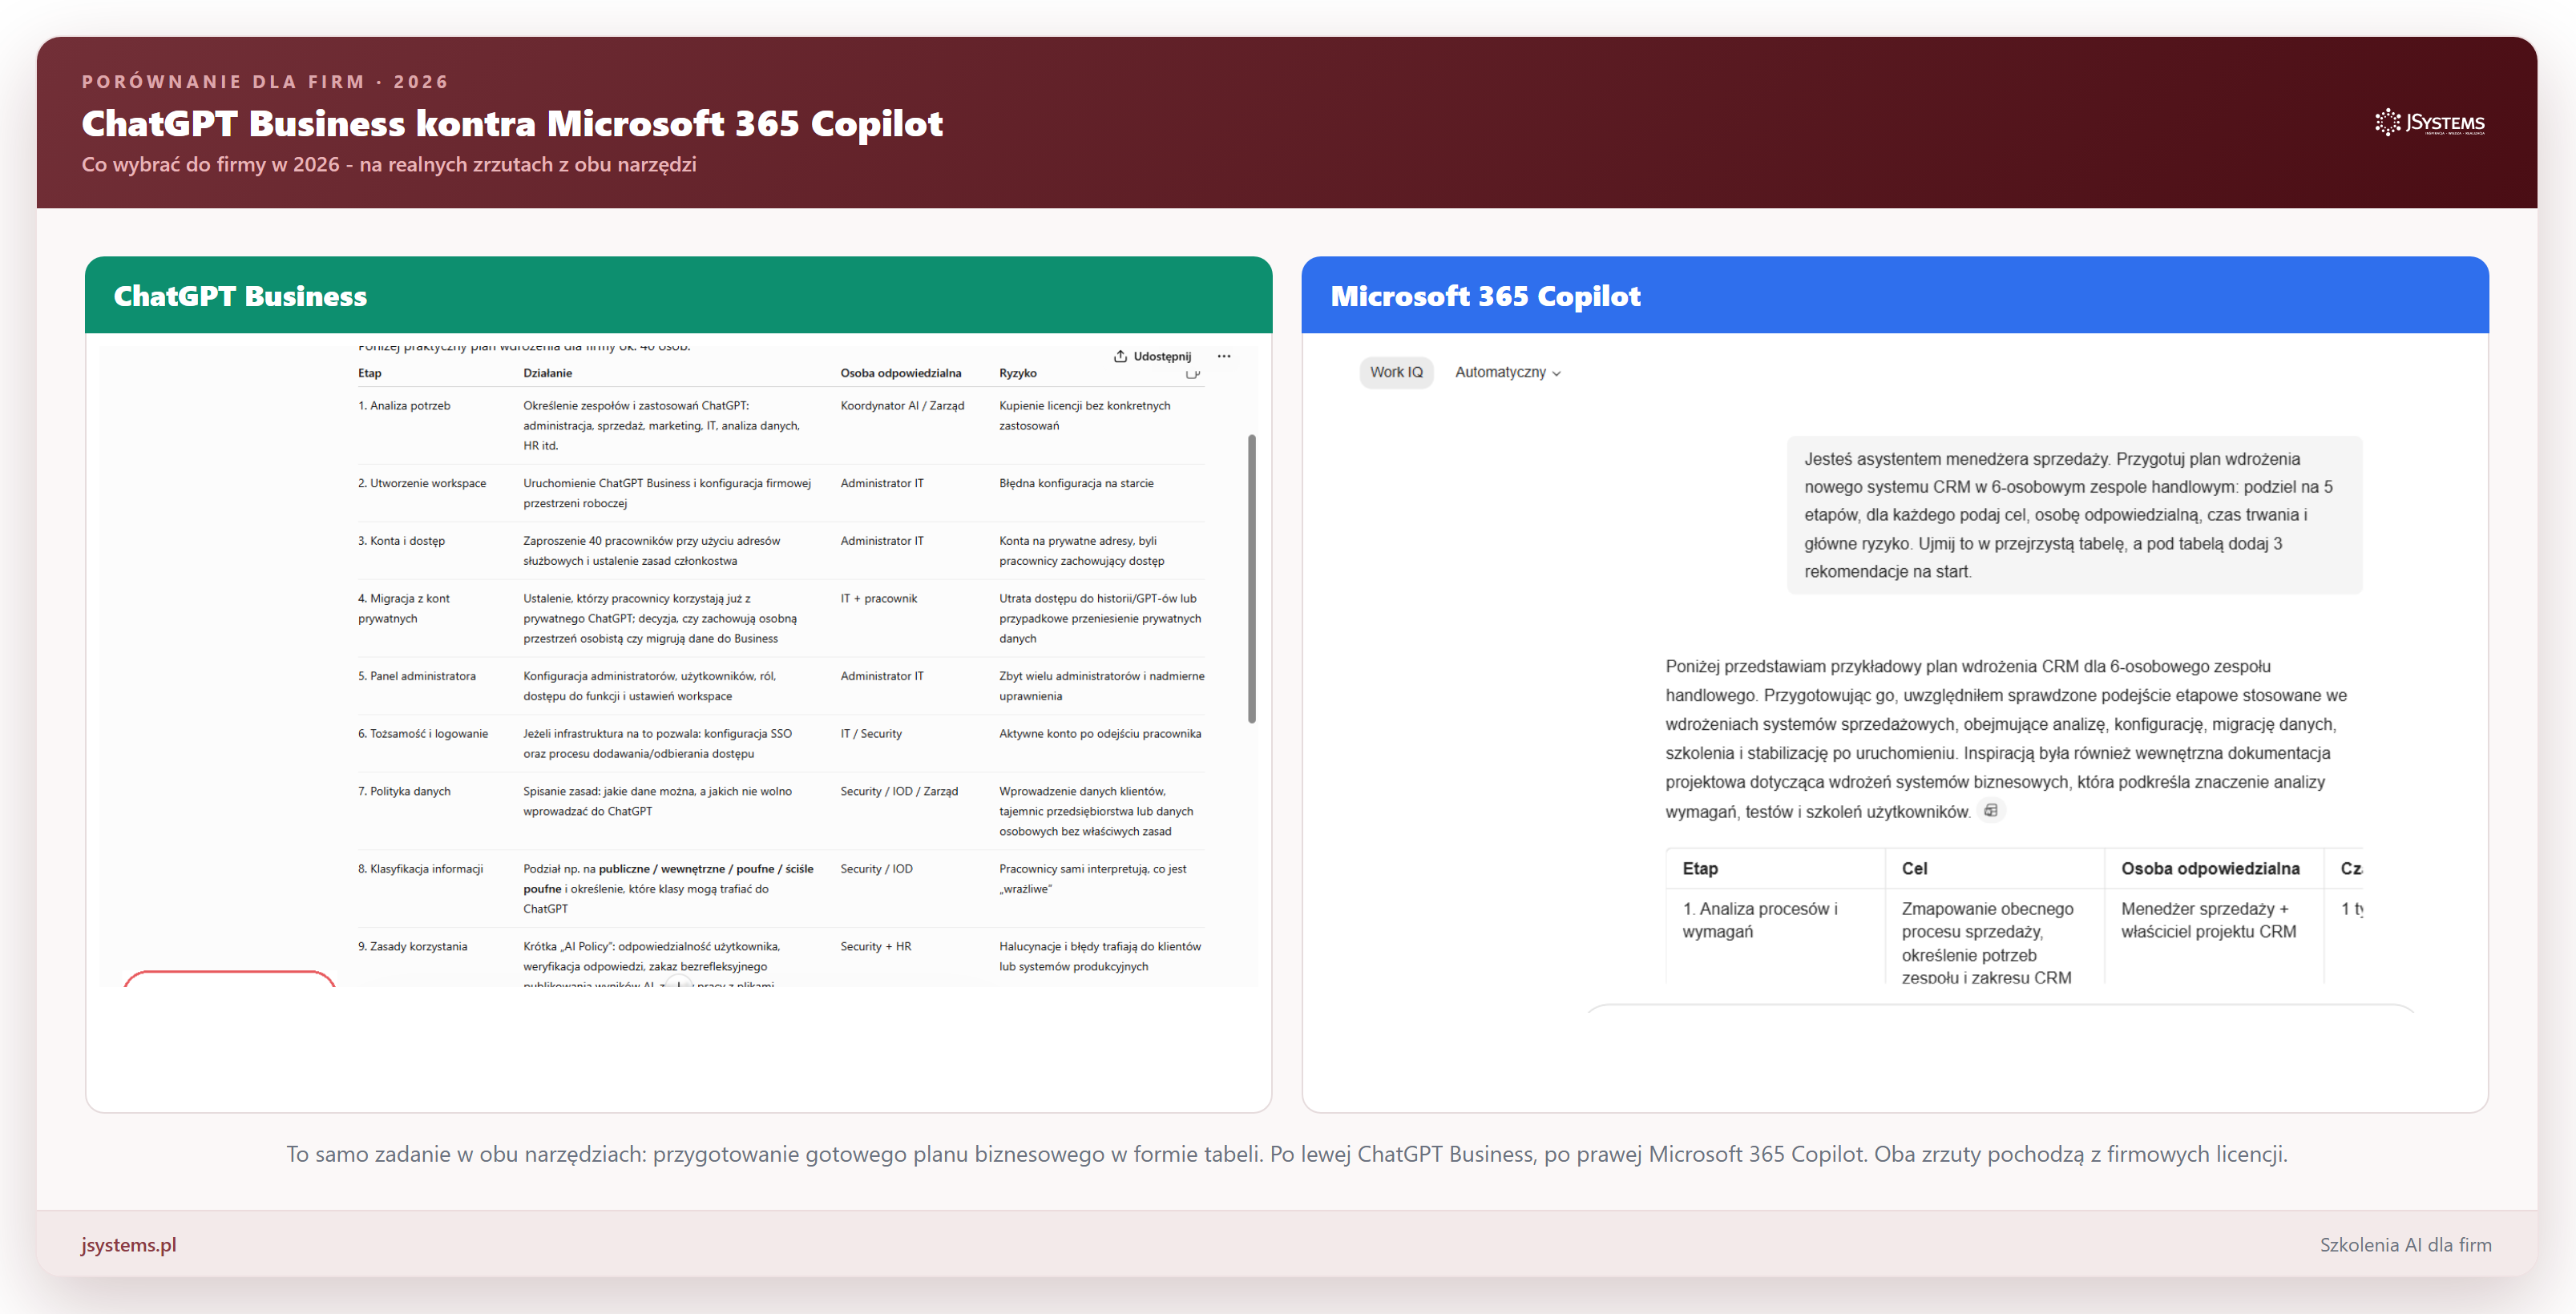
Task: Click the 'Security / IOD / Zarząd' cell
Action: pos(899,792)
